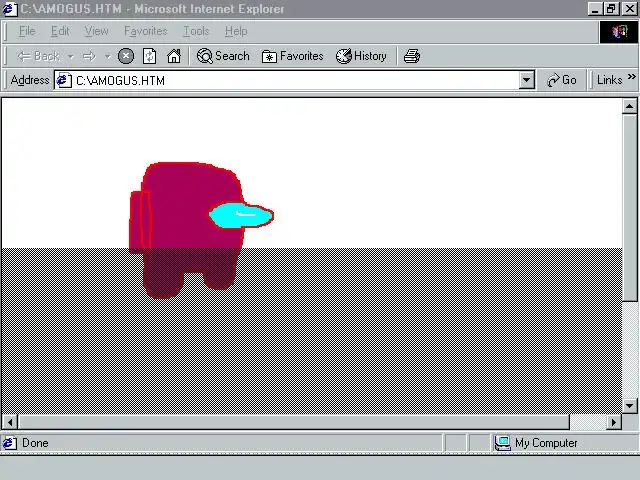Click the Stop loading icon
Viewport: 640px width, 480px height.
point(126,56)
